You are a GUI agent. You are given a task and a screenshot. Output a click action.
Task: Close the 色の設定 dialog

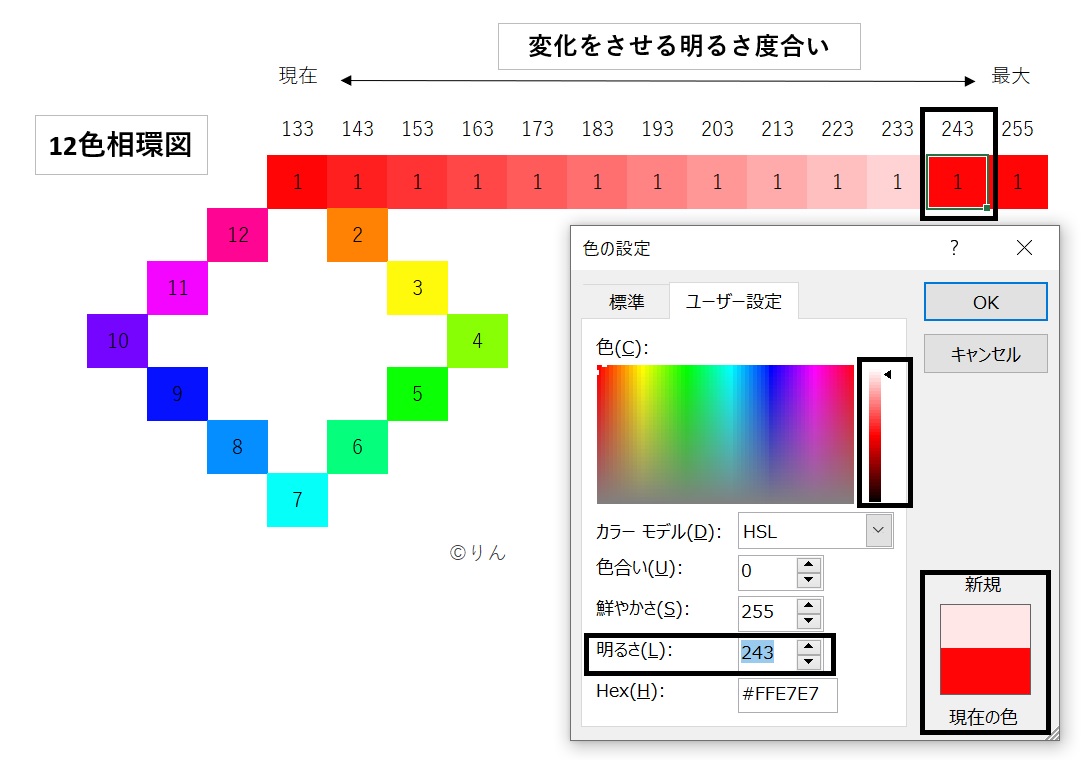click(1024, 248)
